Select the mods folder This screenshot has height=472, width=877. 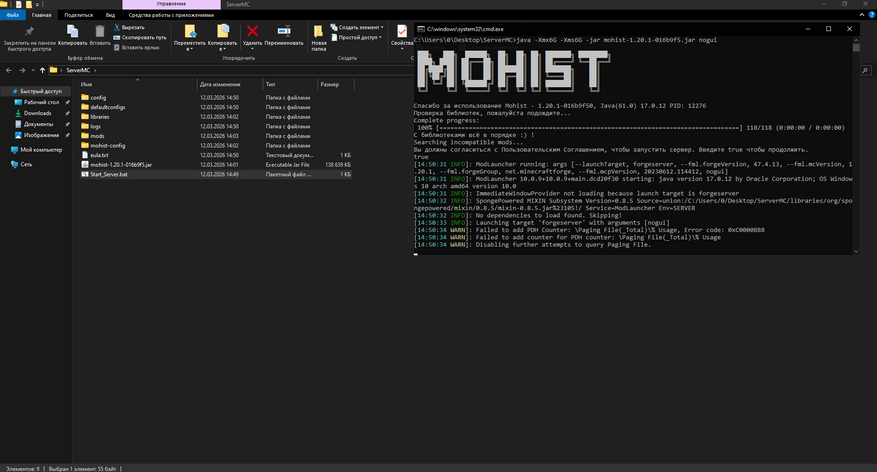(x=92, y=136)
